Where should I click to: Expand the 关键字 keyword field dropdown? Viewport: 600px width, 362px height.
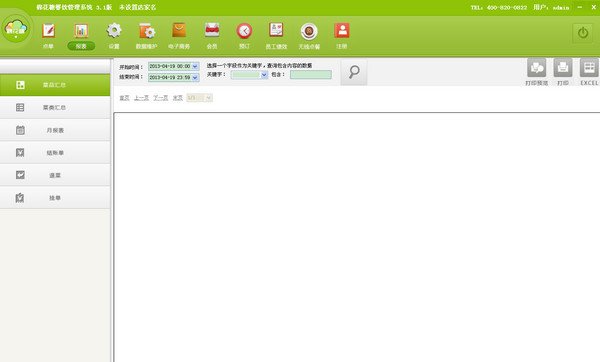[264, 75]
